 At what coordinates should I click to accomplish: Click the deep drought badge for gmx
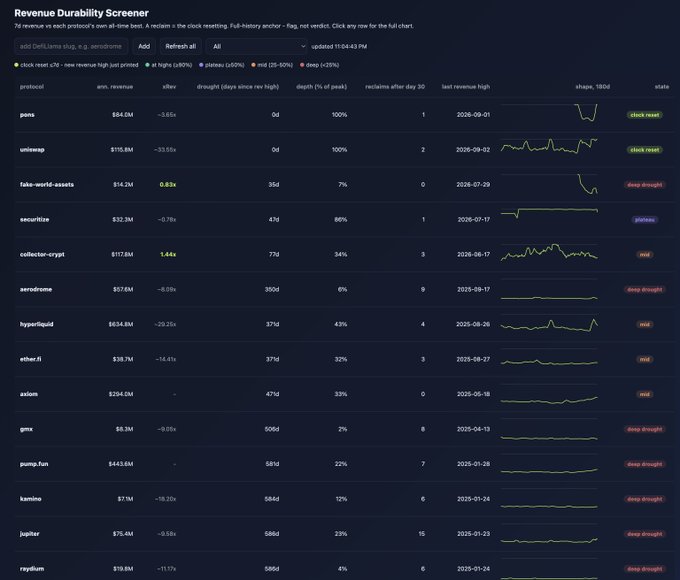pos(644,429)
